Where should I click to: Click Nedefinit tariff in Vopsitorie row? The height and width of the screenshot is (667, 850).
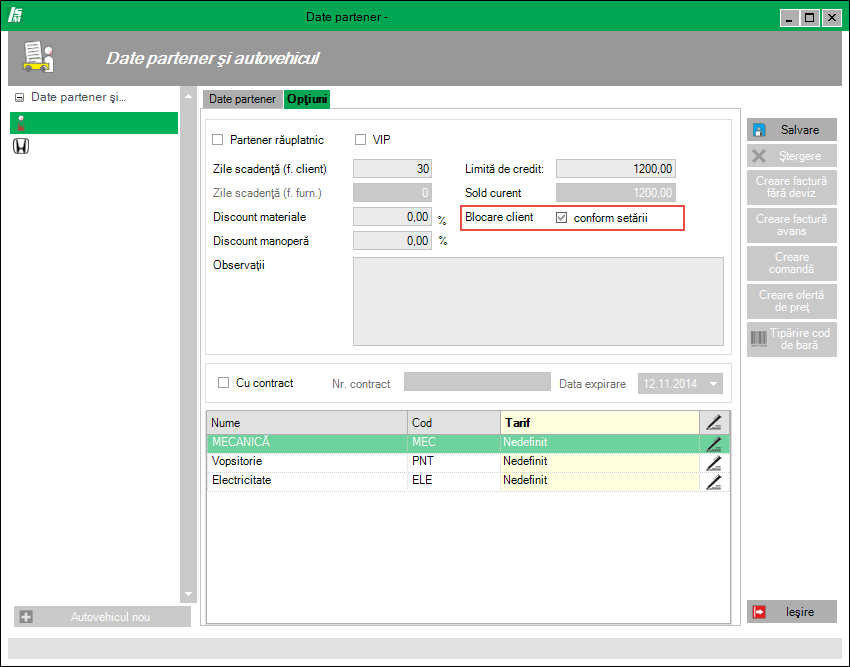[x=600, y=462]
